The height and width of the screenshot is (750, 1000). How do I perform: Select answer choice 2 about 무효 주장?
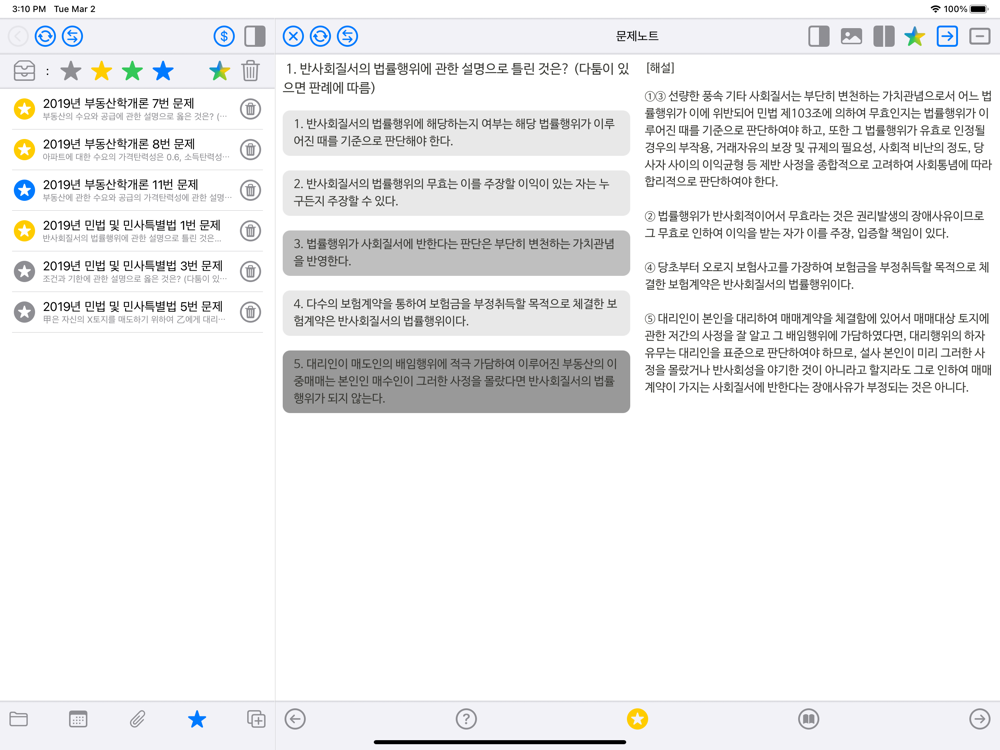point(456,193)
